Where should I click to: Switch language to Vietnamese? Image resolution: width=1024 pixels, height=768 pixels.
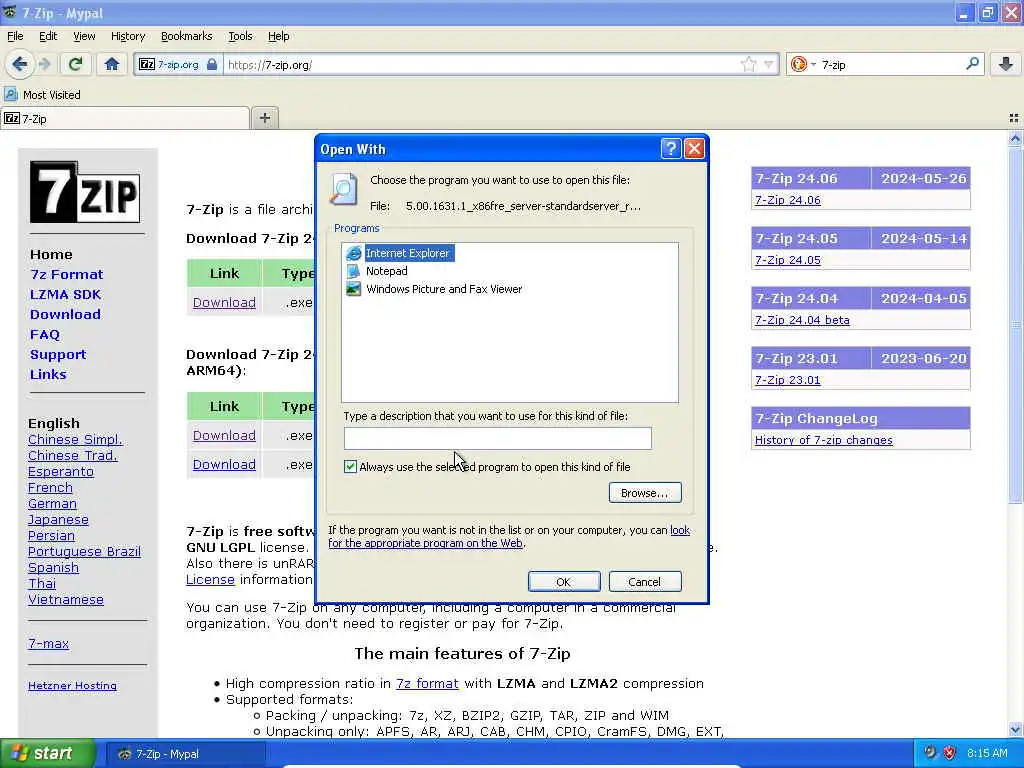[x=66, y=600]
